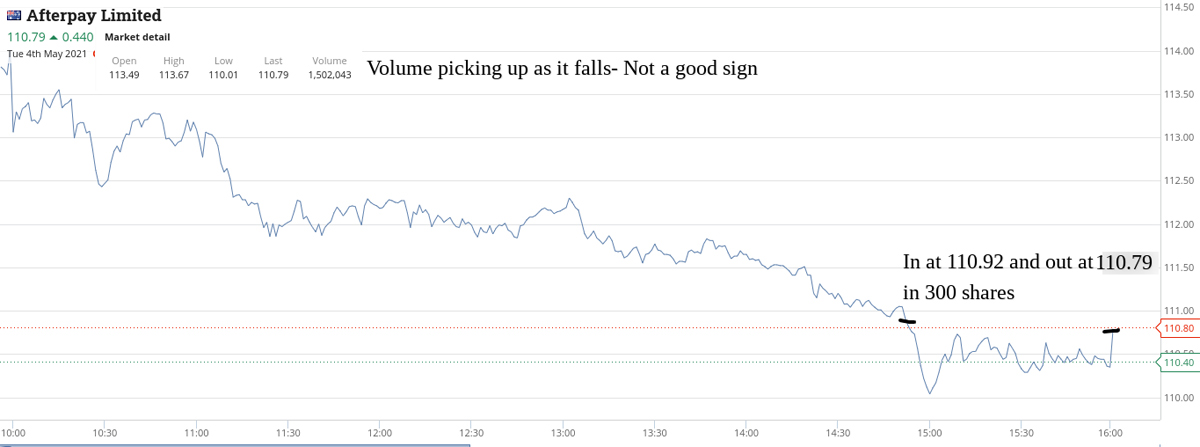Click the Volume value 1,502,043
Viewport: 1200px width, 447px height.
tap(329, 75)
